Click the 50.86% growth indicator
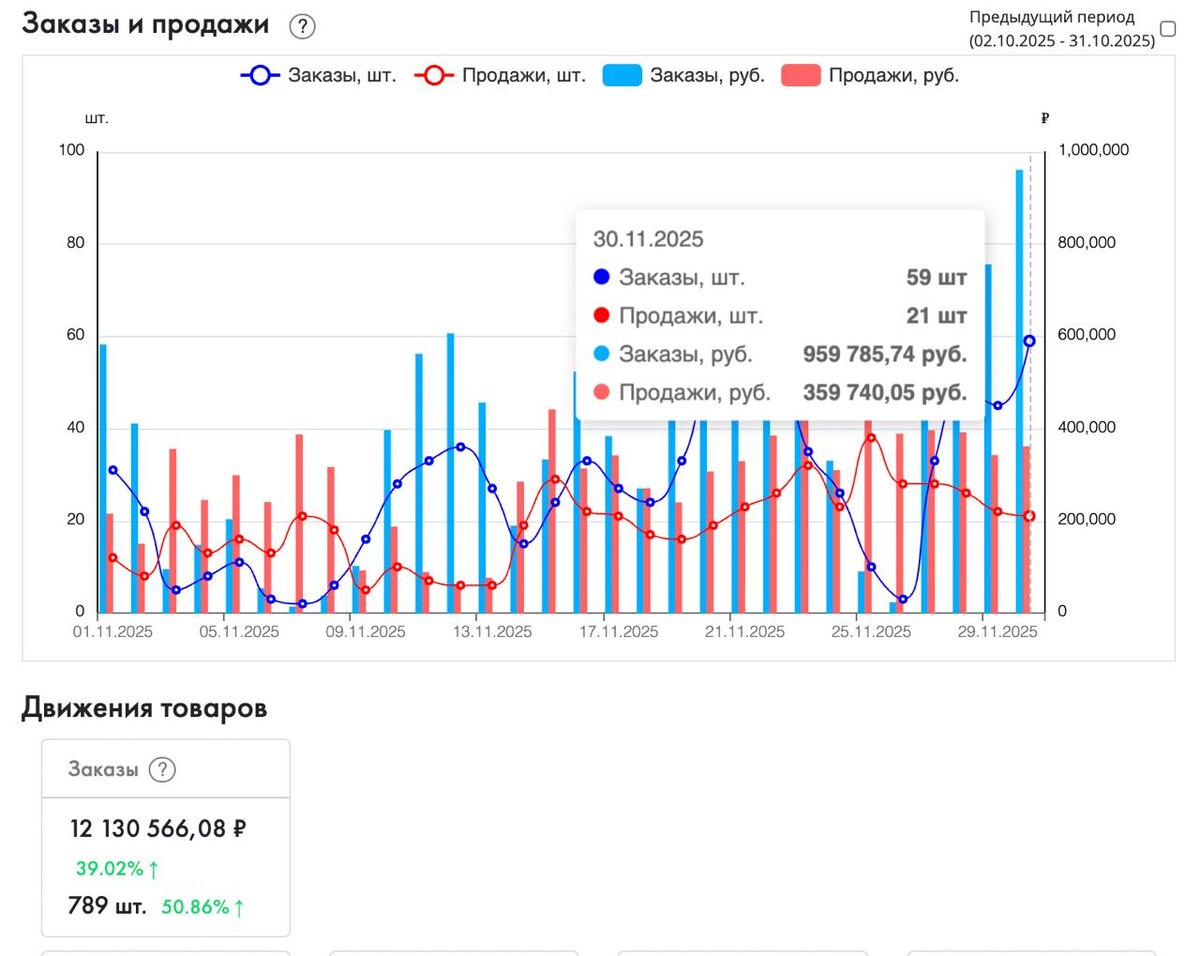This screenshot has width=1200, height=956. tap(203, 908)
